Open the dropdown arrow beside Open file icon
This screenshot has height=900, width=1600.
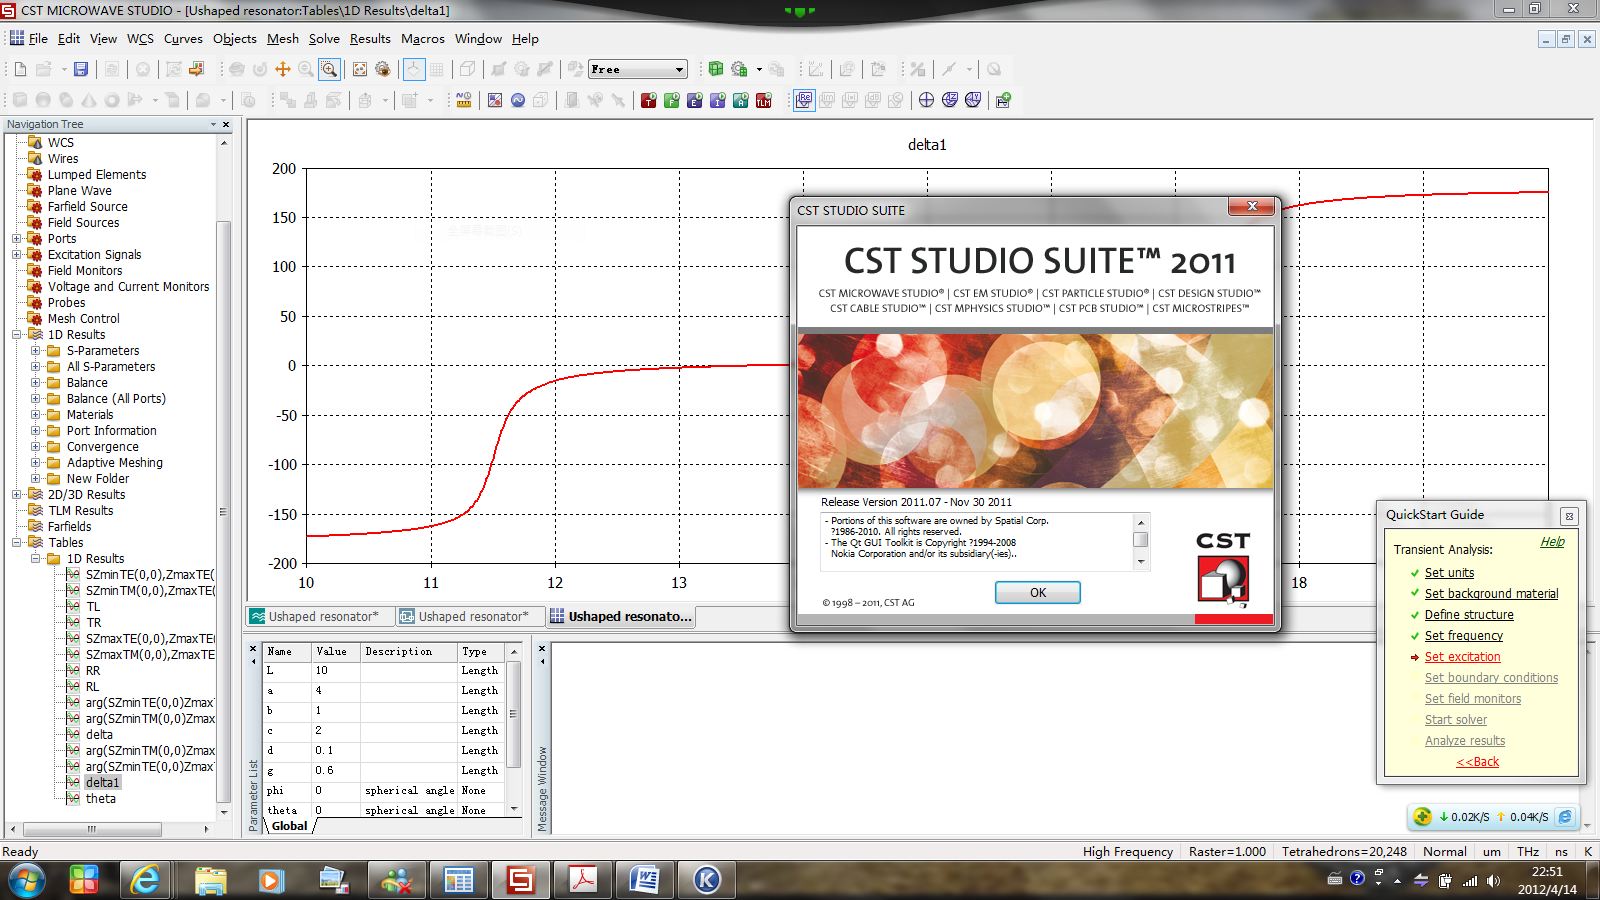pyautogui.click(x=64, y=69)
